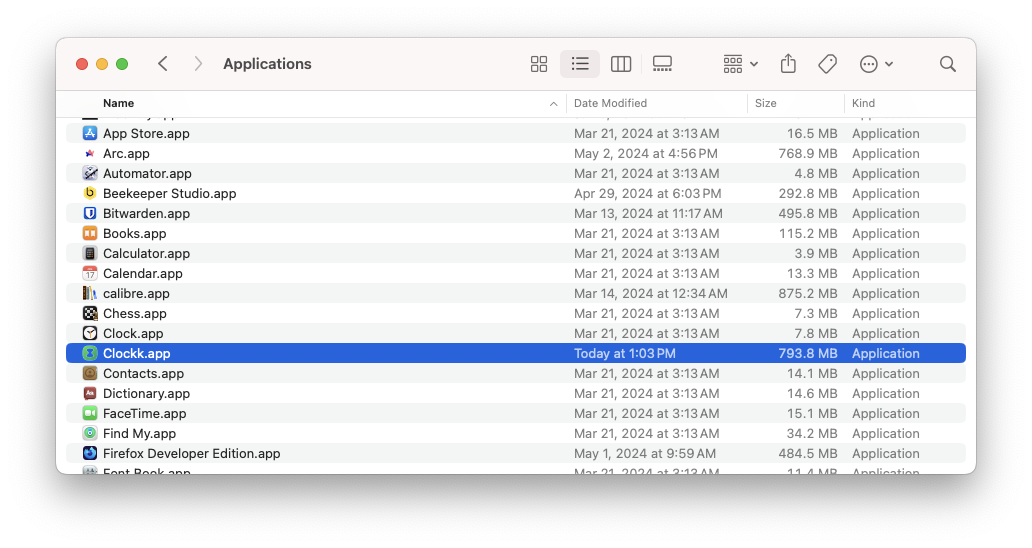Select the Chess.app file name
The height and width of the screenshot is (548, 1032).
click(135, 313)
